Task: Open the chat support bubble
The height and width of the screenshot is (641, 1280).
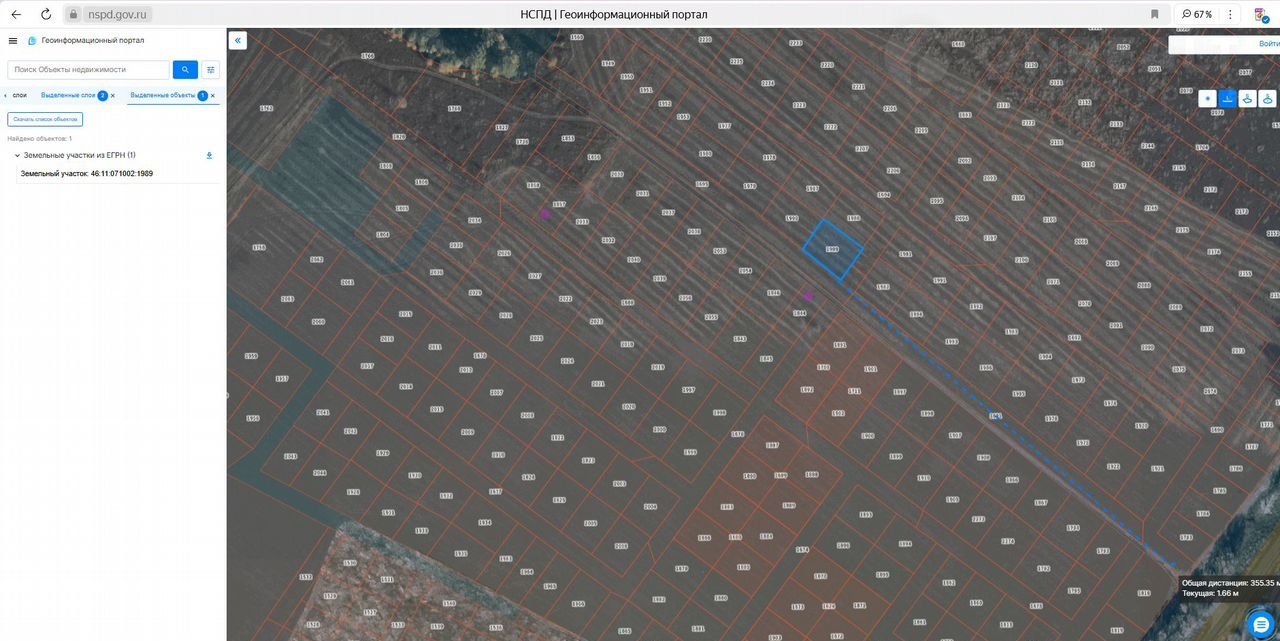Action: coord(1261,623)
